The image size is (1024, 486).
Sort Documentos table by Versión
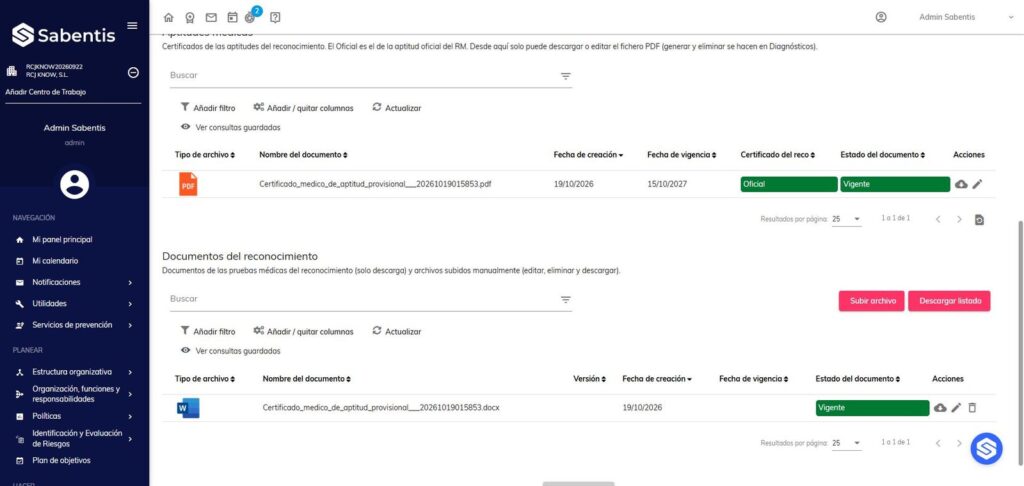590,379
